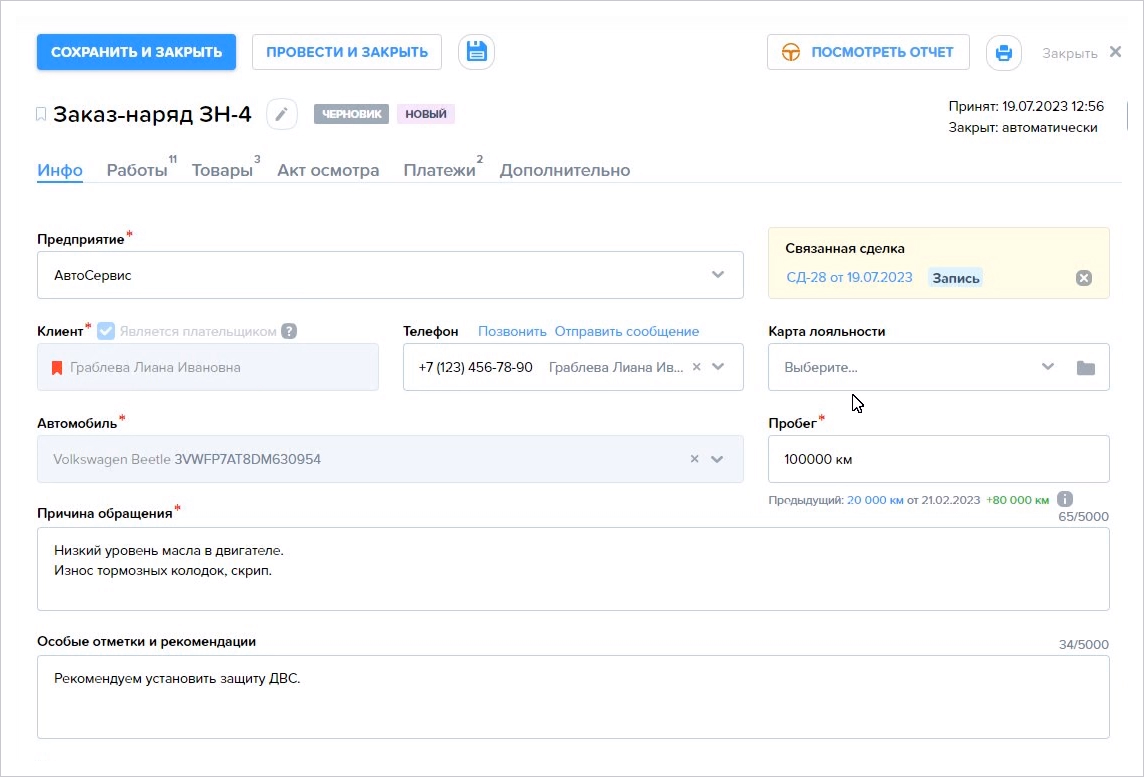1144x777 pixels.
Task: Click the Сохранить и закрыть button
Action: [136, 52]
